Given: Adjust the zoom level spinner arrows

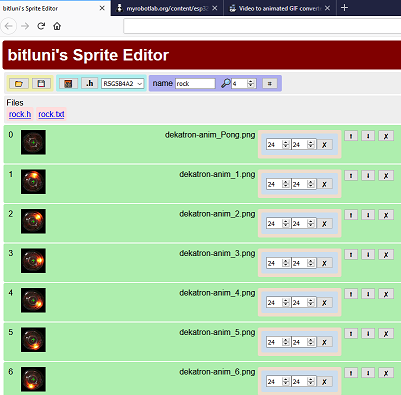Looking at the screenshot, I should click(251, 83).
